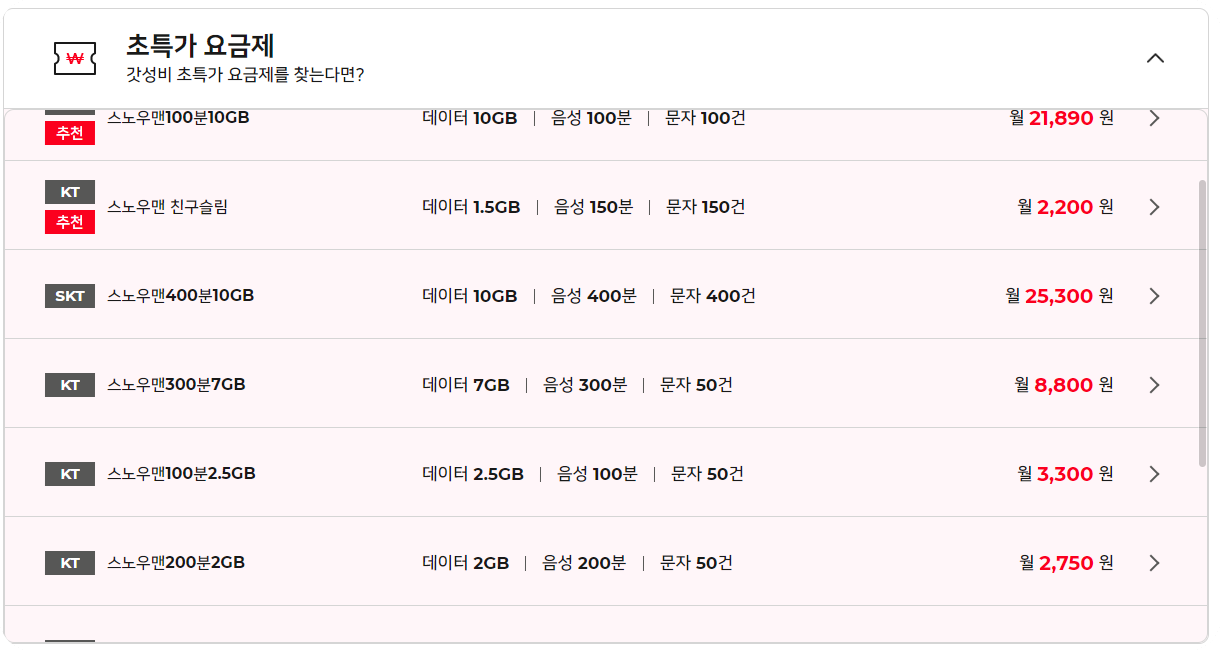Click the KT badge on 스노우맨 친구슬림
1220x650 pixels.
69,190
